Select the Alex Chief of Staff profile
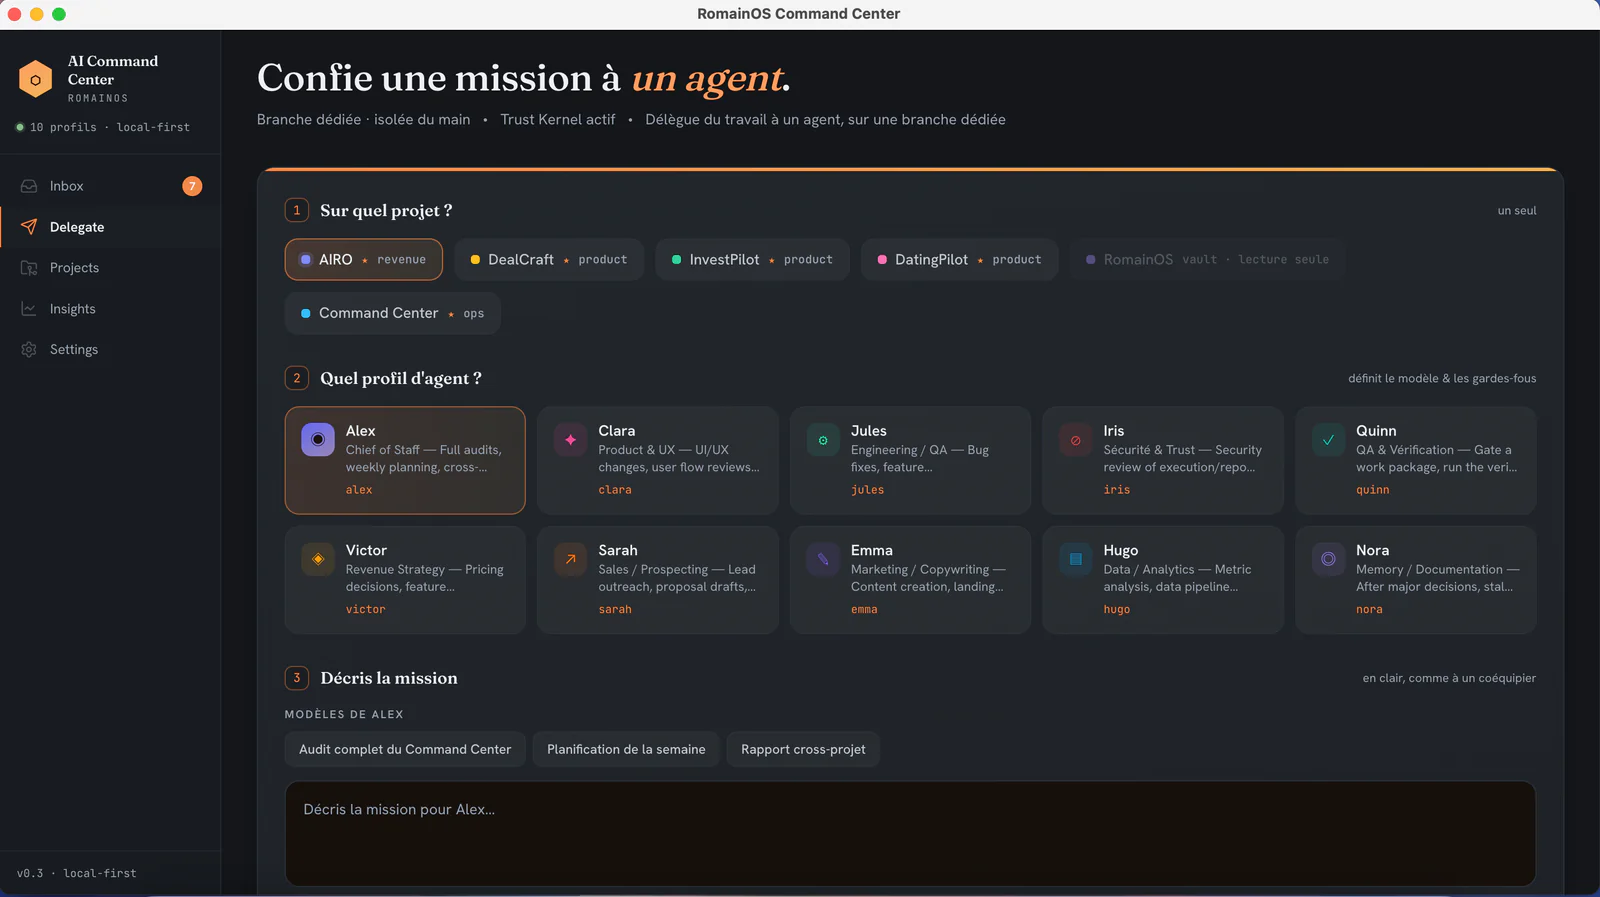Viewport: 1600px width, 897px height. pos(405,460)
